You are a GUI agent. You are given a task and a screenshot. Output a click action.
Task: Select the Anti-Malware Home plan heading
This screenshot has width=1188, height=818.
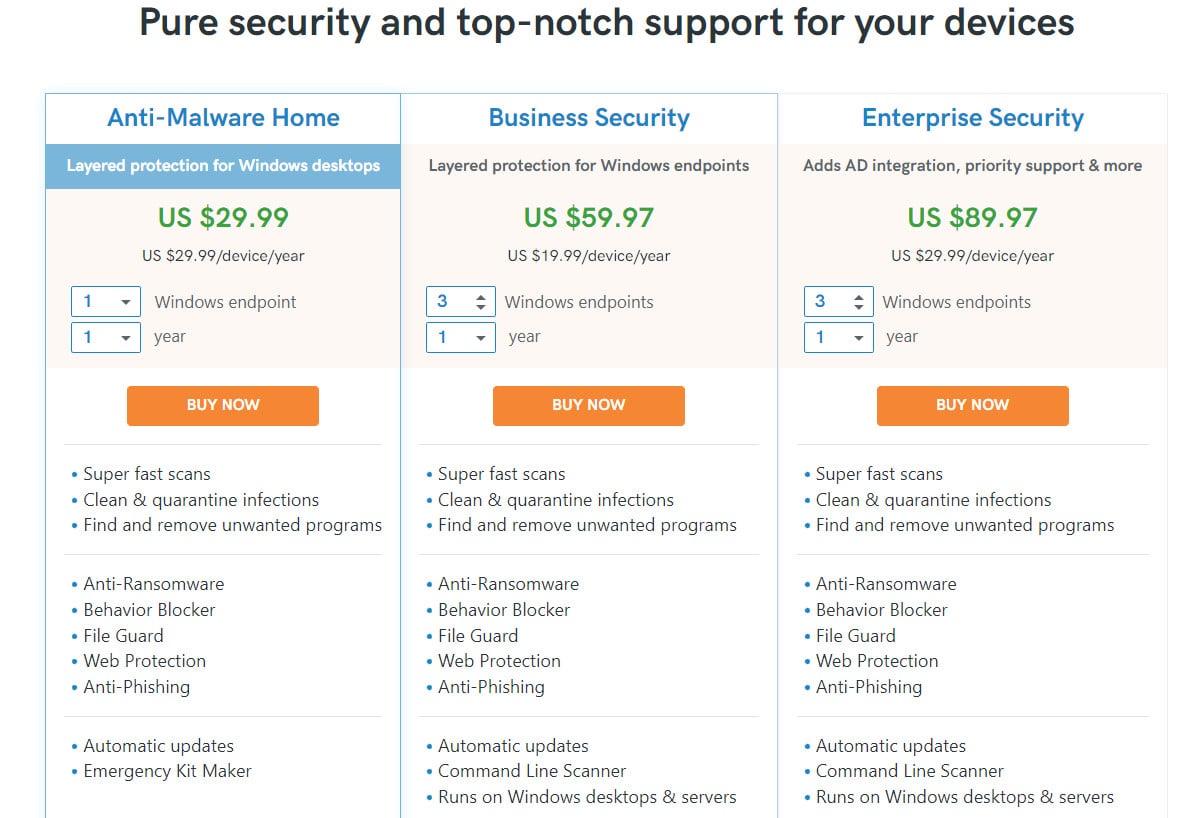click(224, 117)
